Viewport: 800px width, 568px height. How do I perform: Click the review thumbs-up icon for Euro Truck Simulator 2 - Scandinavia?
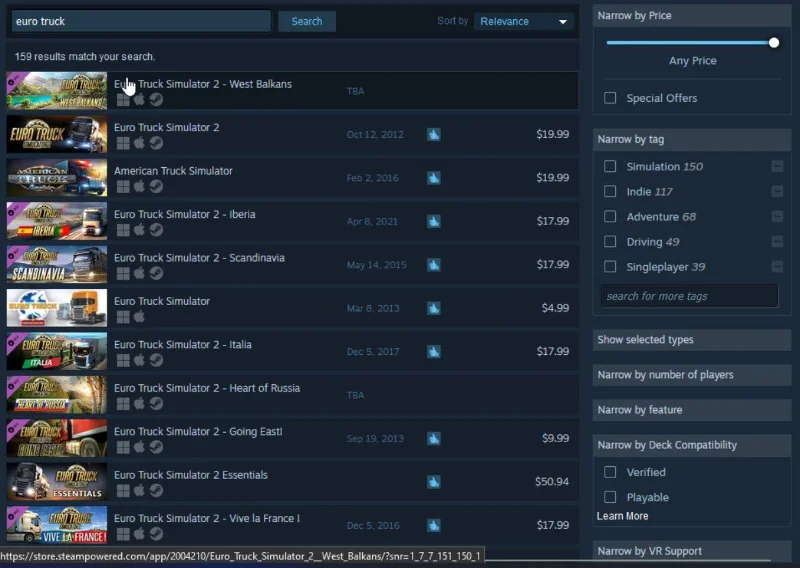tap(434, 265)
